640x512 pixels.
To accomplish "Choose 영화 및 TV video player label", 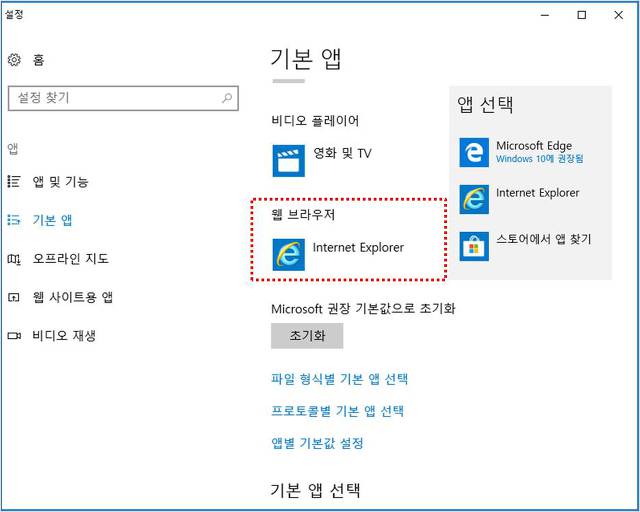I will pyautogui.click(x=342, y=154).
